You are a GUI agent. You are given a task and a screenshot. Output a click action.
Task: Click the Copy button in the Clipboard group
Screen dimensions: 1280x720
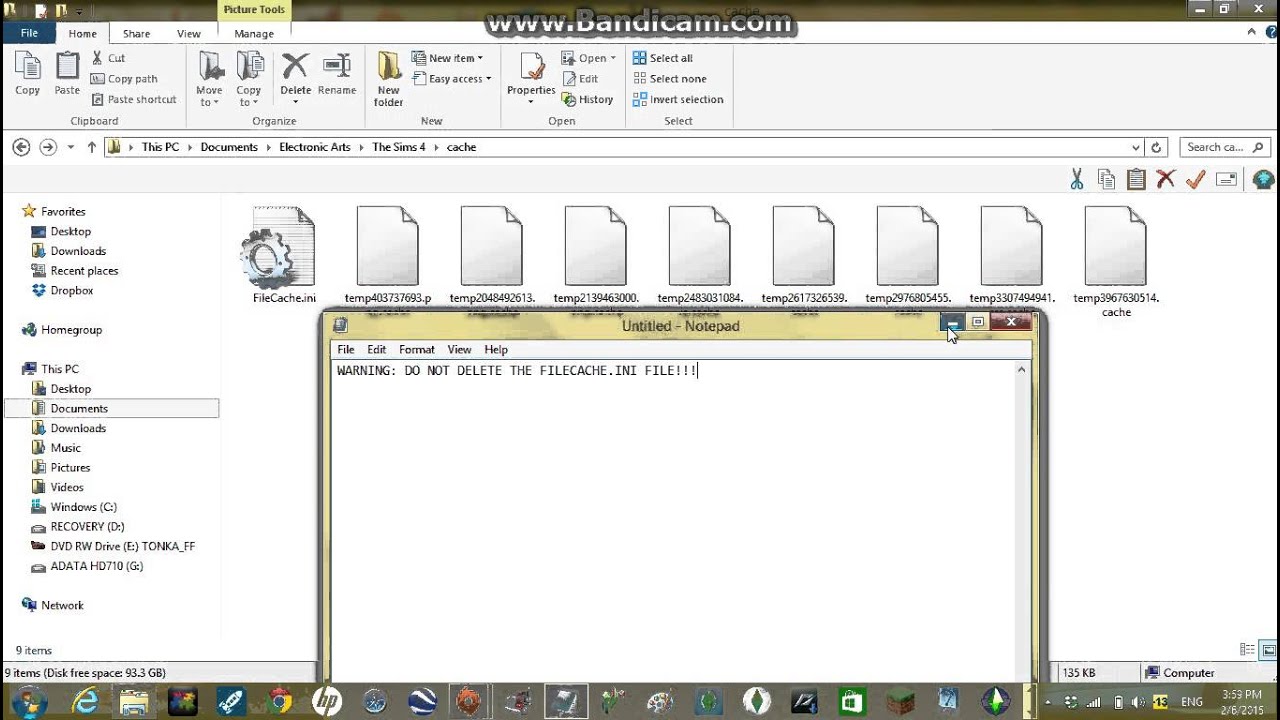28,75
